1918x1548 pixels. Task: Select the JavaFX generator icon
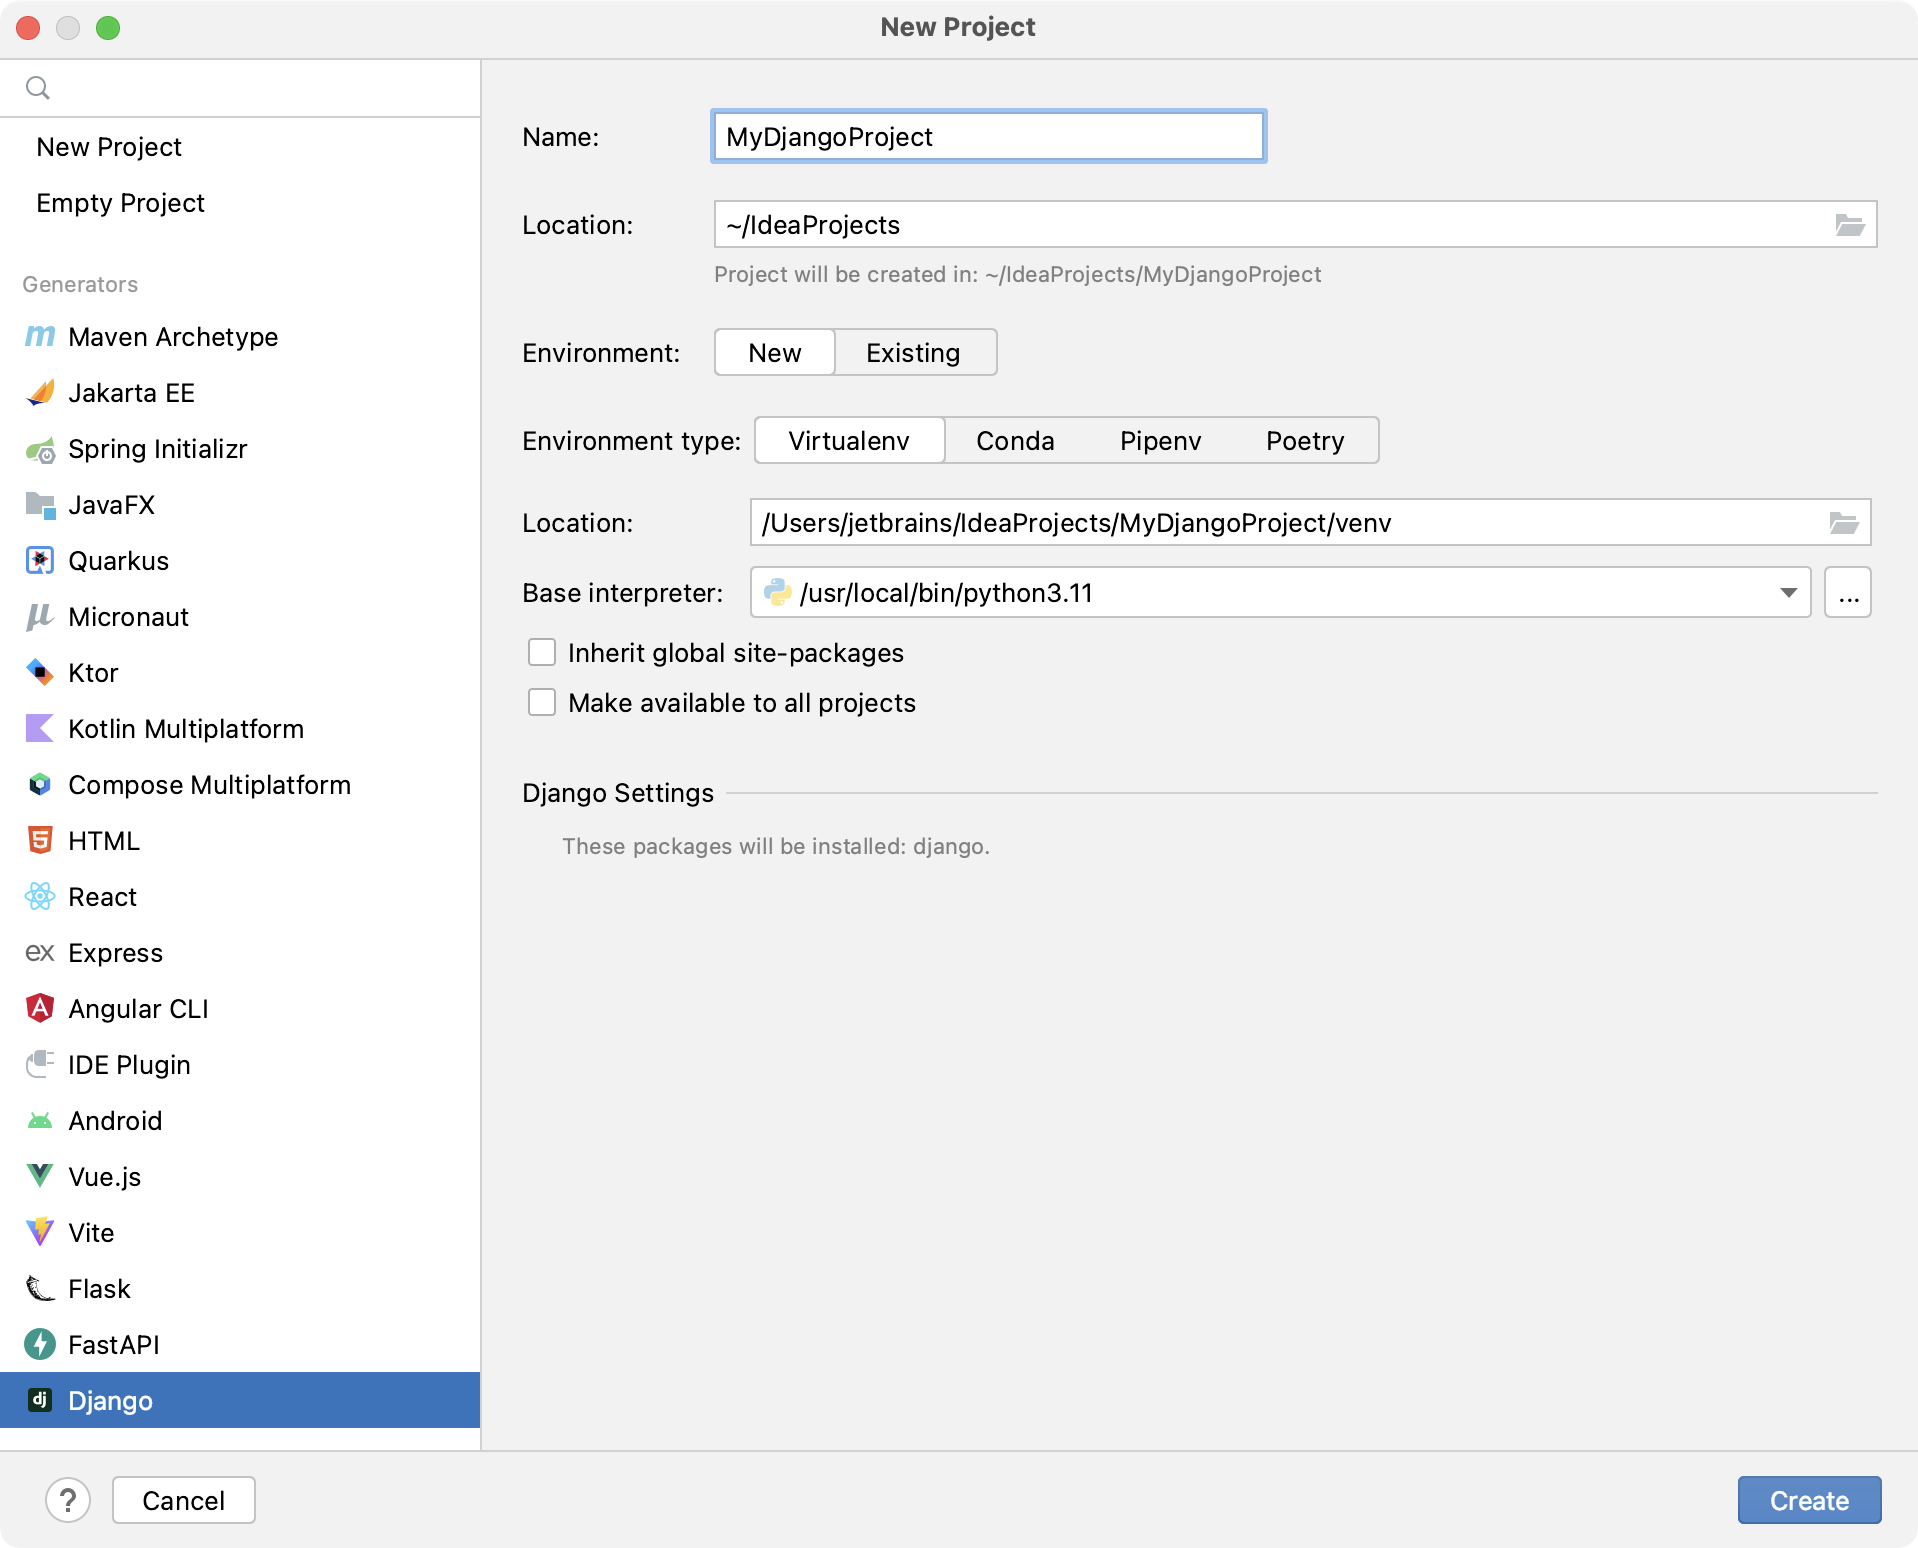click(40, 505)
